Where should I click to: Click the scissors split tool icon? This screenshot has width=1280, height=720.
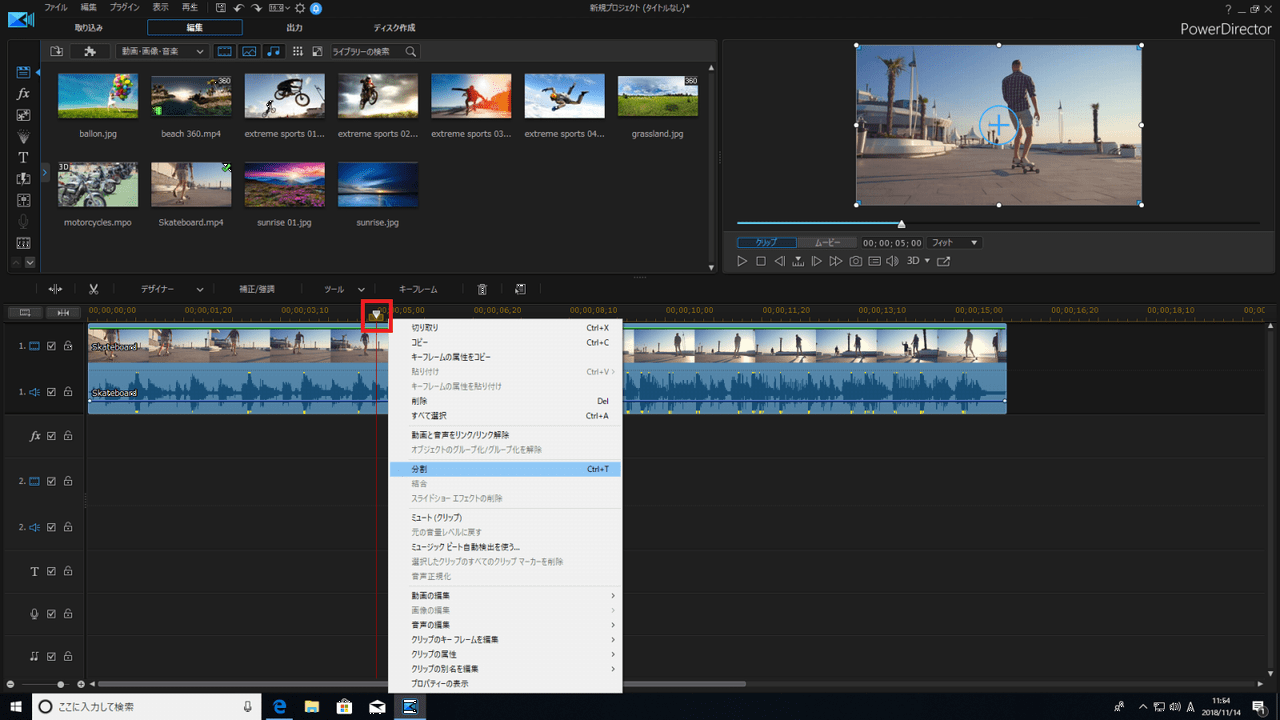pyautogui.click(x=93, y=289)
